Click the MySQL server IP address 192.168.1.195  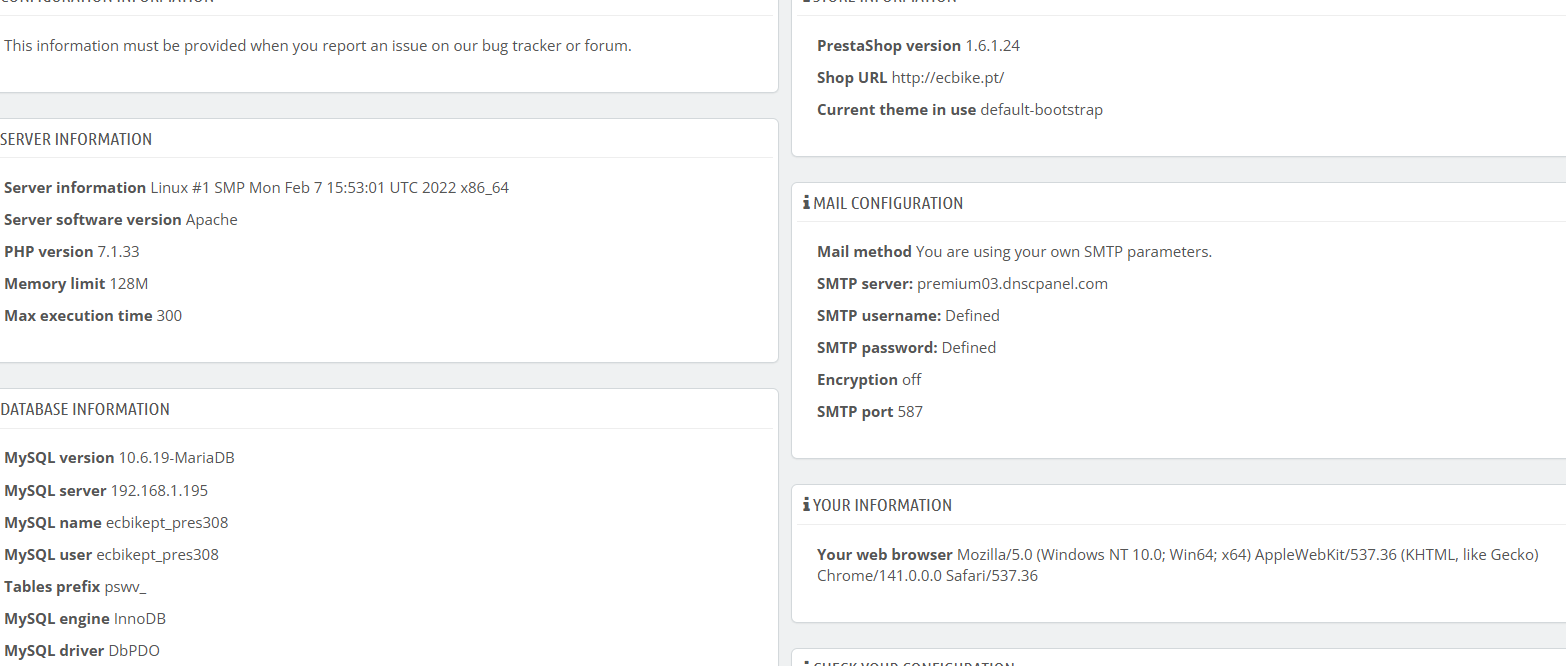[x=159, y=490]
